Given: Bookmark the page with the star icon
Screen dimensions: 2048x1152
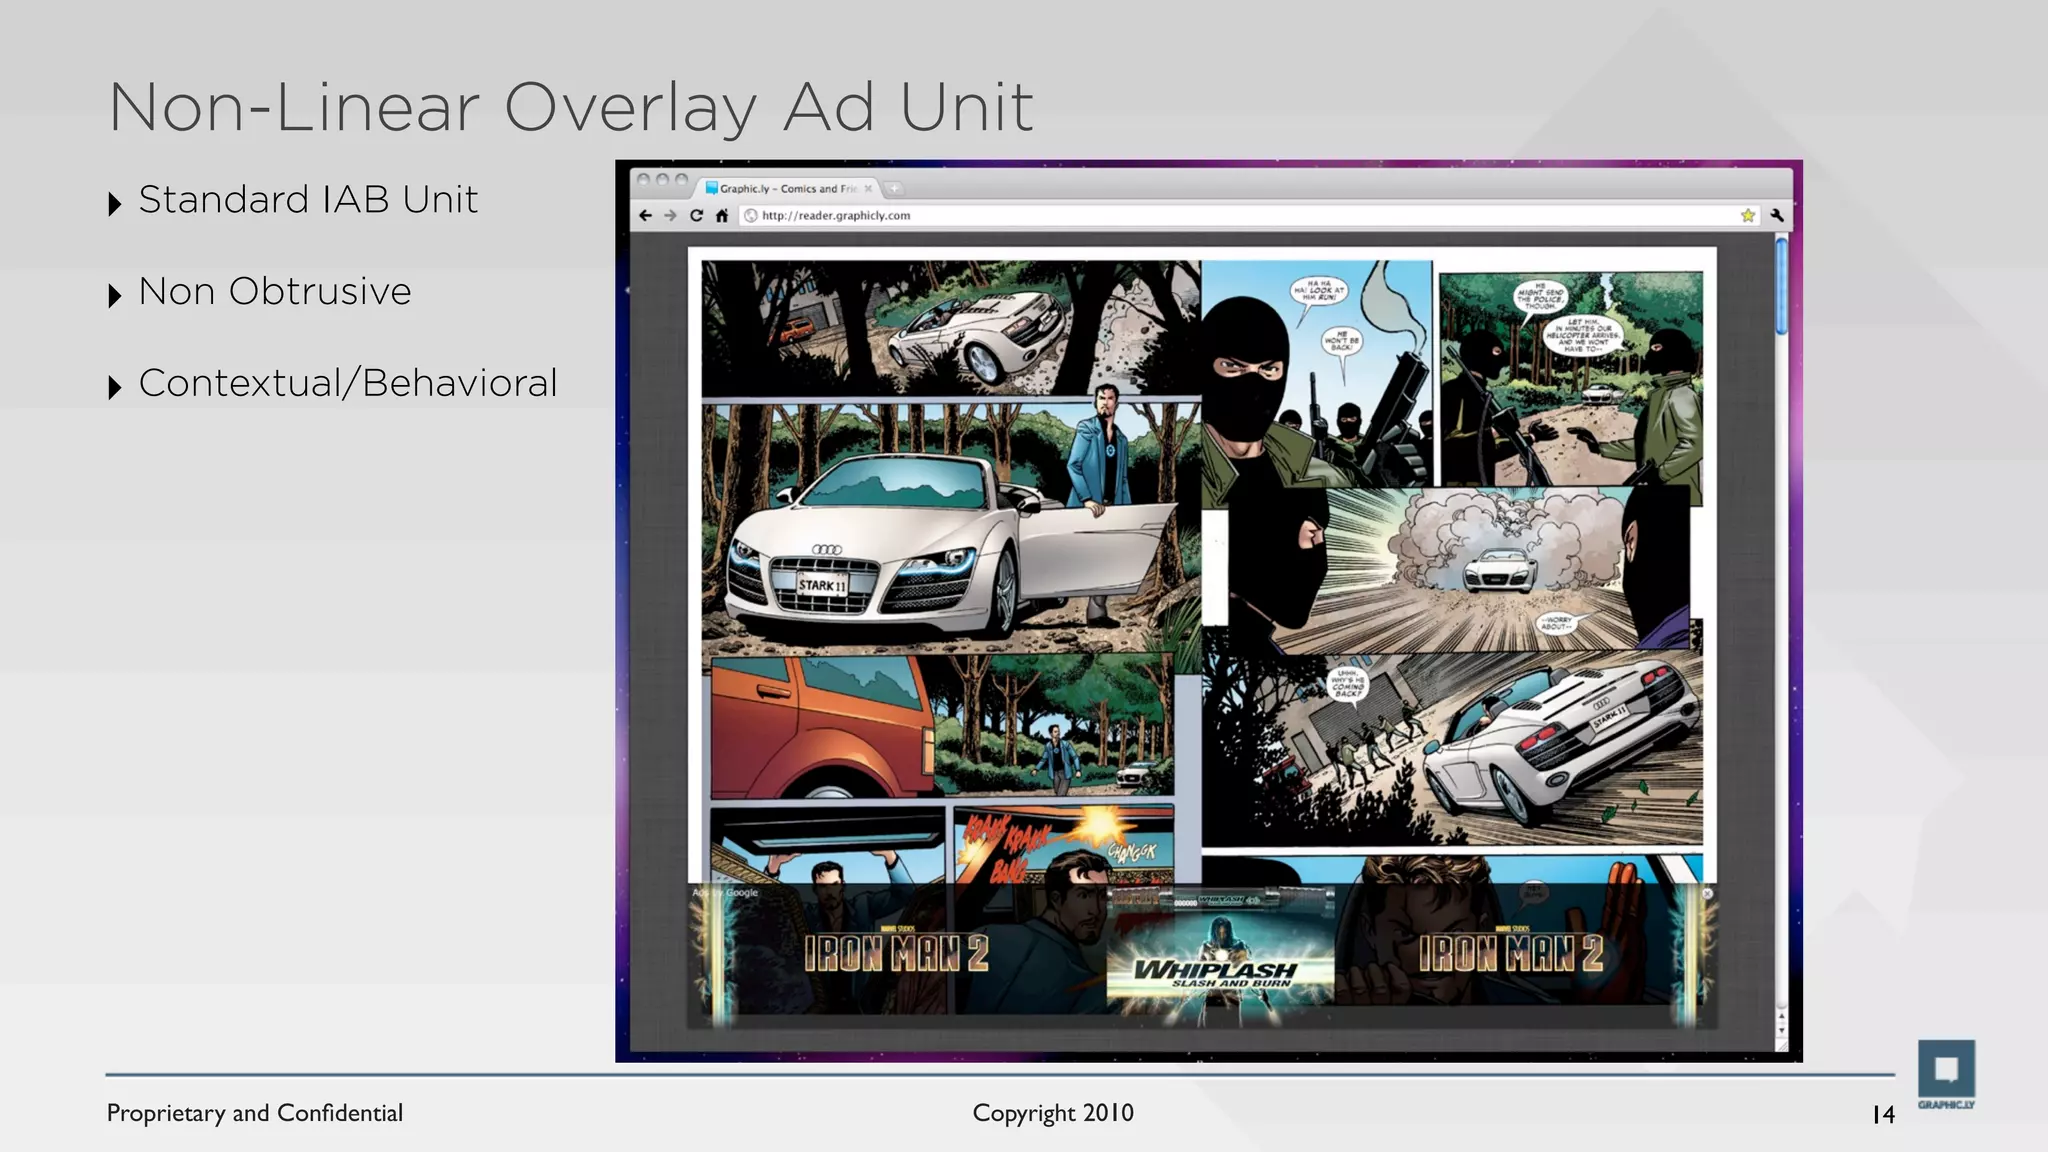Looking at the screenshot, I should [x=1748, y=215].
